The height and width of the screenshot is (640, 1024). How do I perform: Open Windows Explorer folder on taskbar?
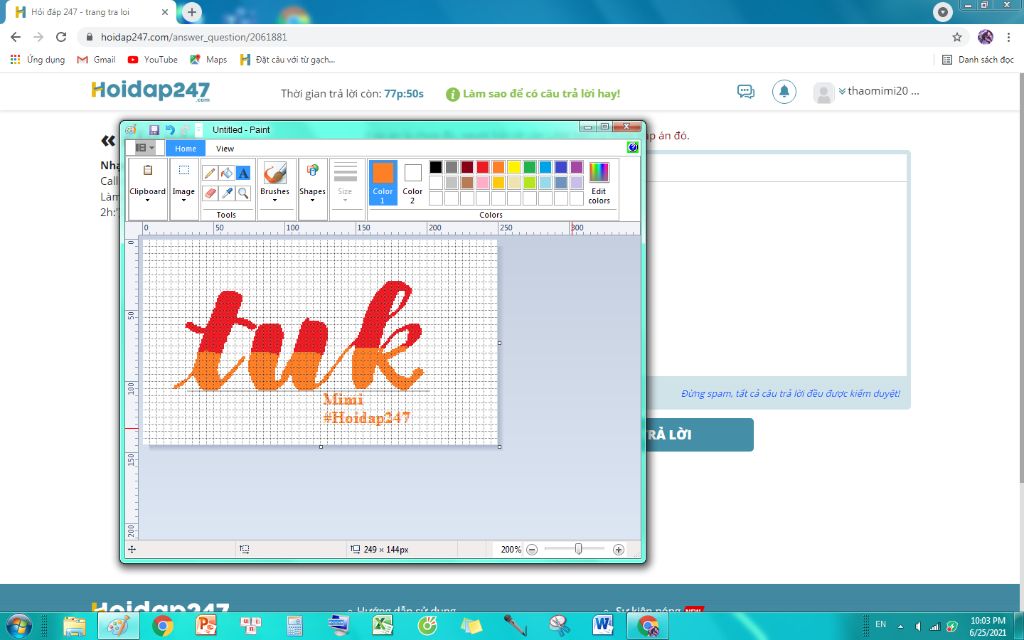click(x=74, y=626)
